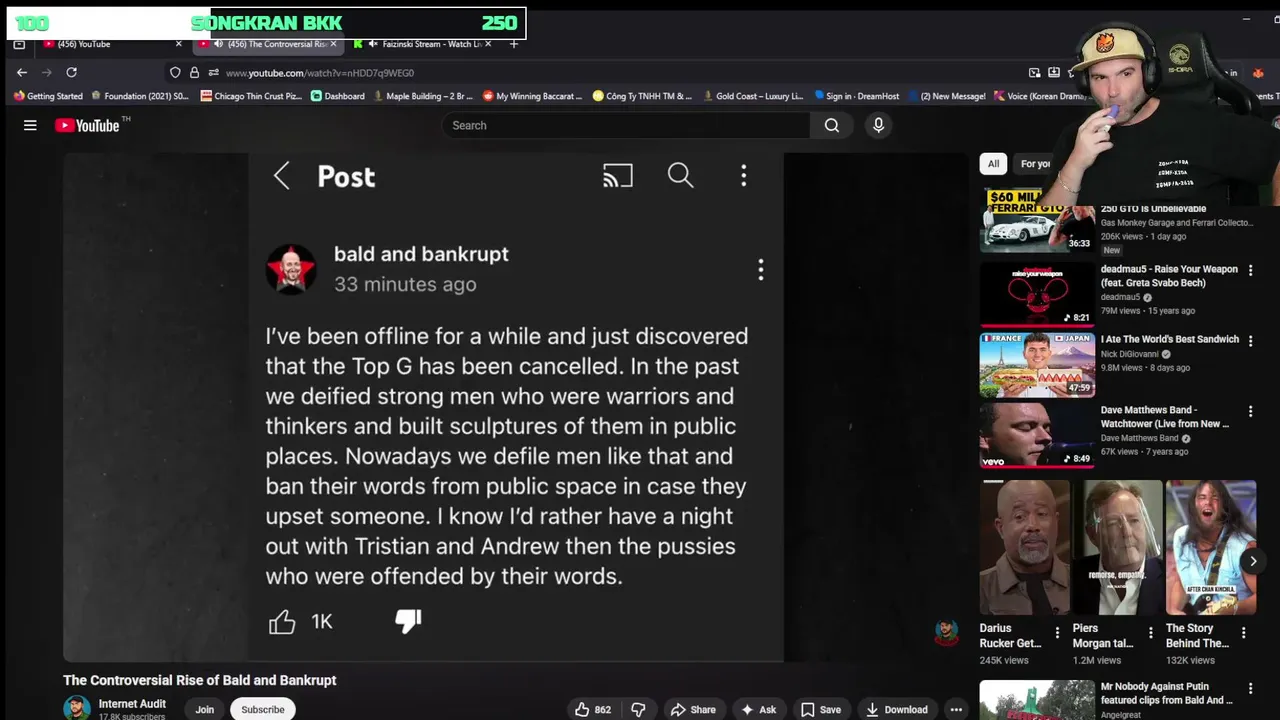Open the YouTube guide hamburger menu
1280x720 pixels.
30,125
